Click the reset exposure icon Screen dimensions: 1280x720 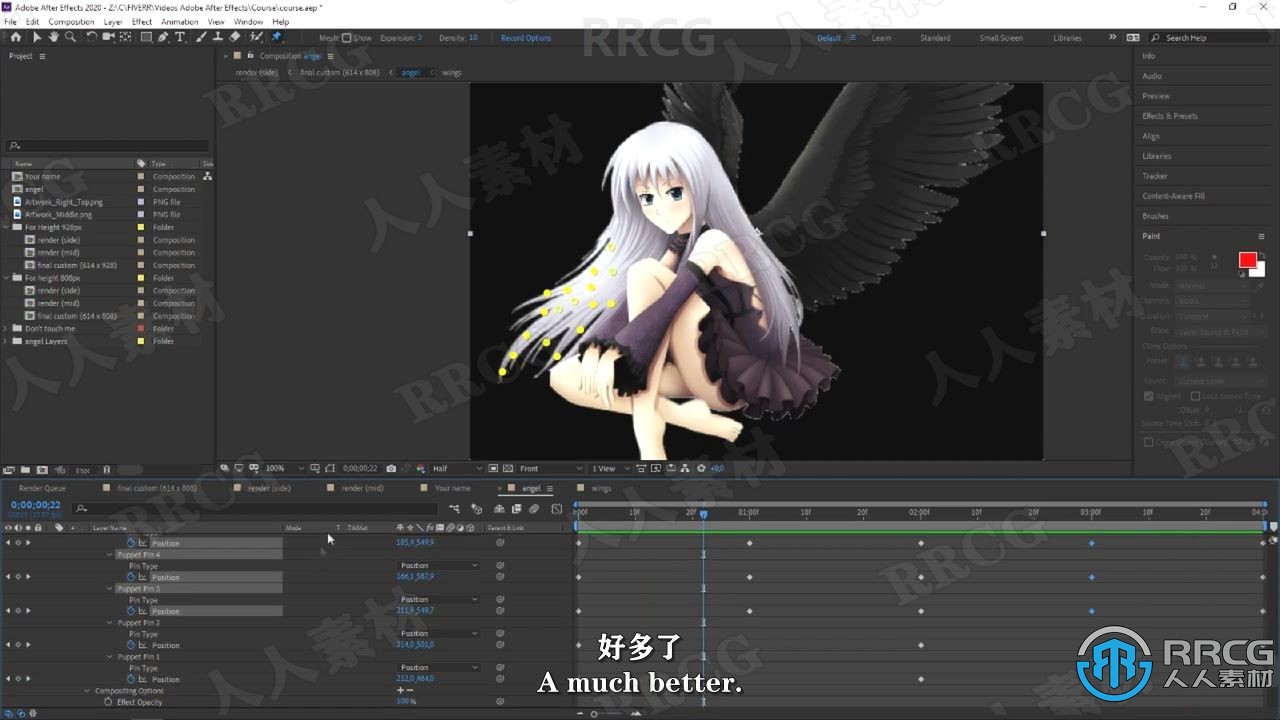pyautogui.click(x=702, y=468)
